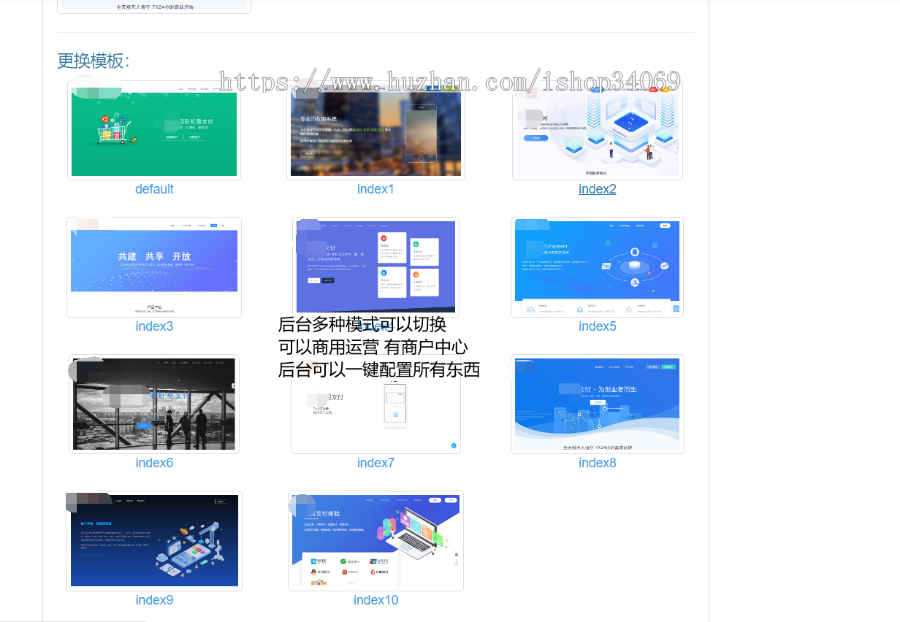Image resolution: width=900 pixels, height=622 pixels.
Task: Click the circular-diagram index5 preview thumbnail
Action: 597,266
